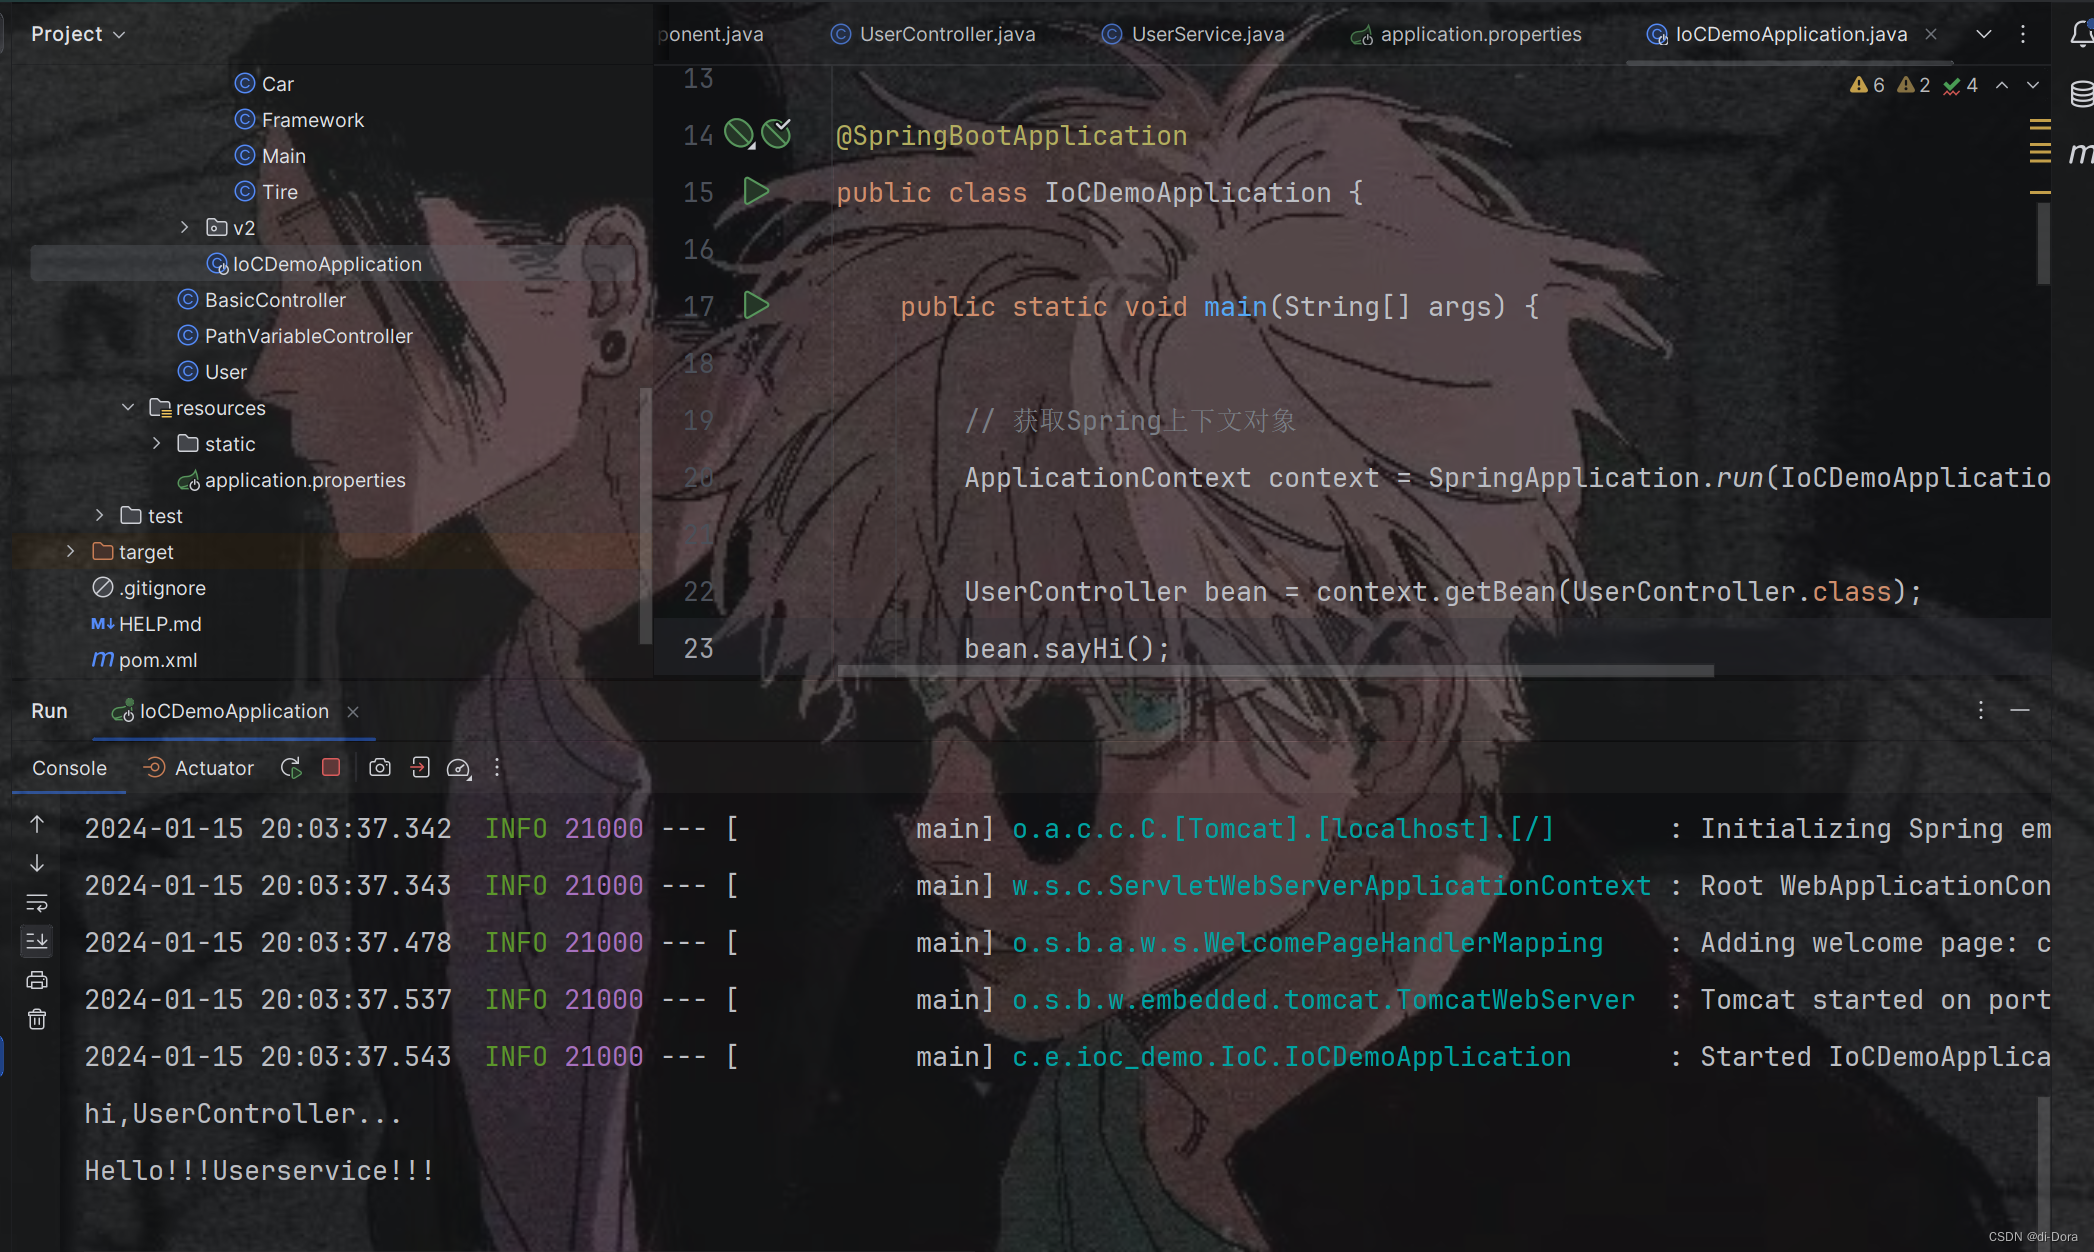Expand the v2 folder
The image size is (2094, 1252).
click(185, 227)
